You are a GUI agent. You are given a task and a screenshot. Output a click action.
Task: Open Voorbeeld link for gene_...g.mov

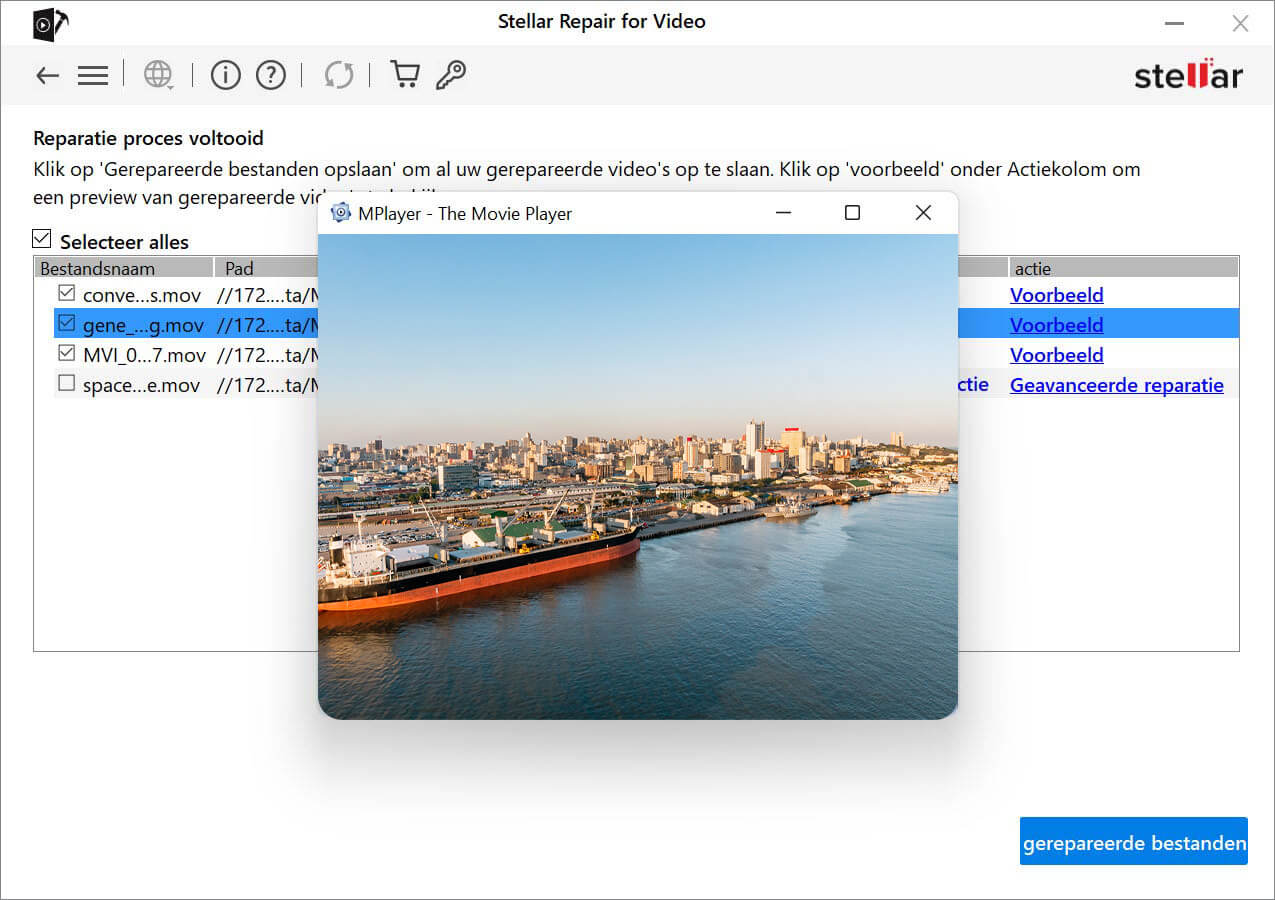1056,325
